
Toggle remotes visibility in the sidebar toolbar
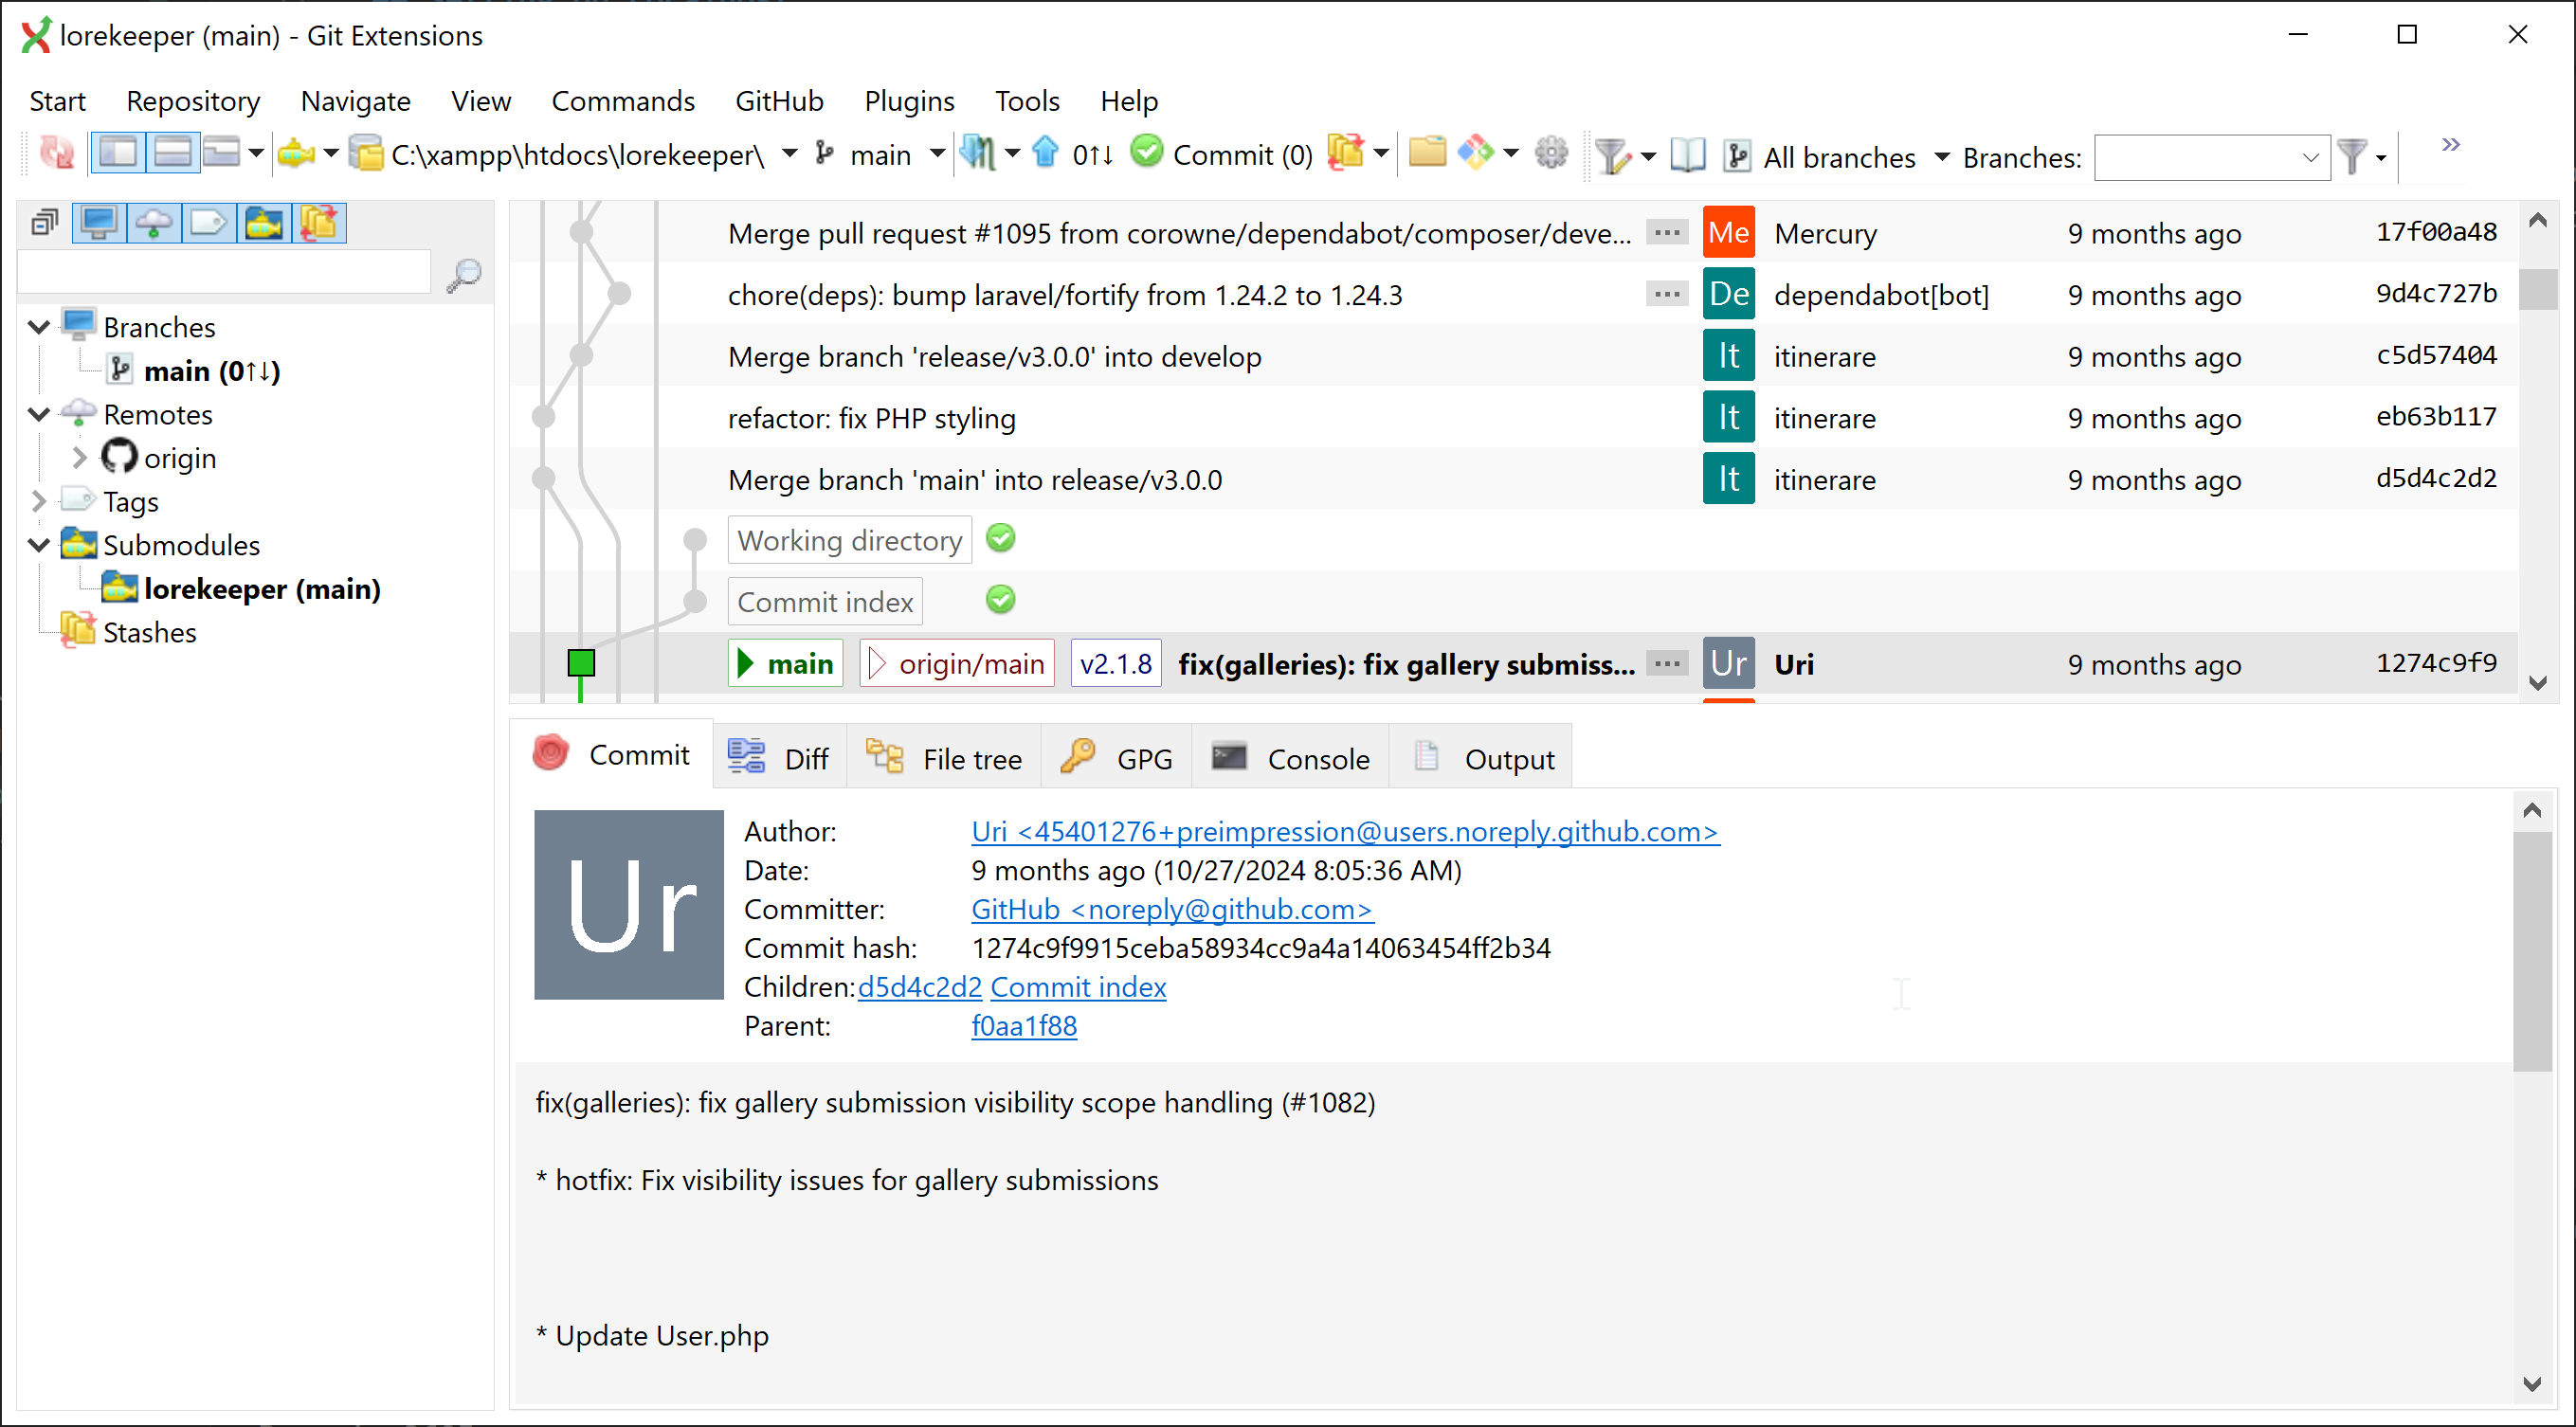(x=154, y=223)
